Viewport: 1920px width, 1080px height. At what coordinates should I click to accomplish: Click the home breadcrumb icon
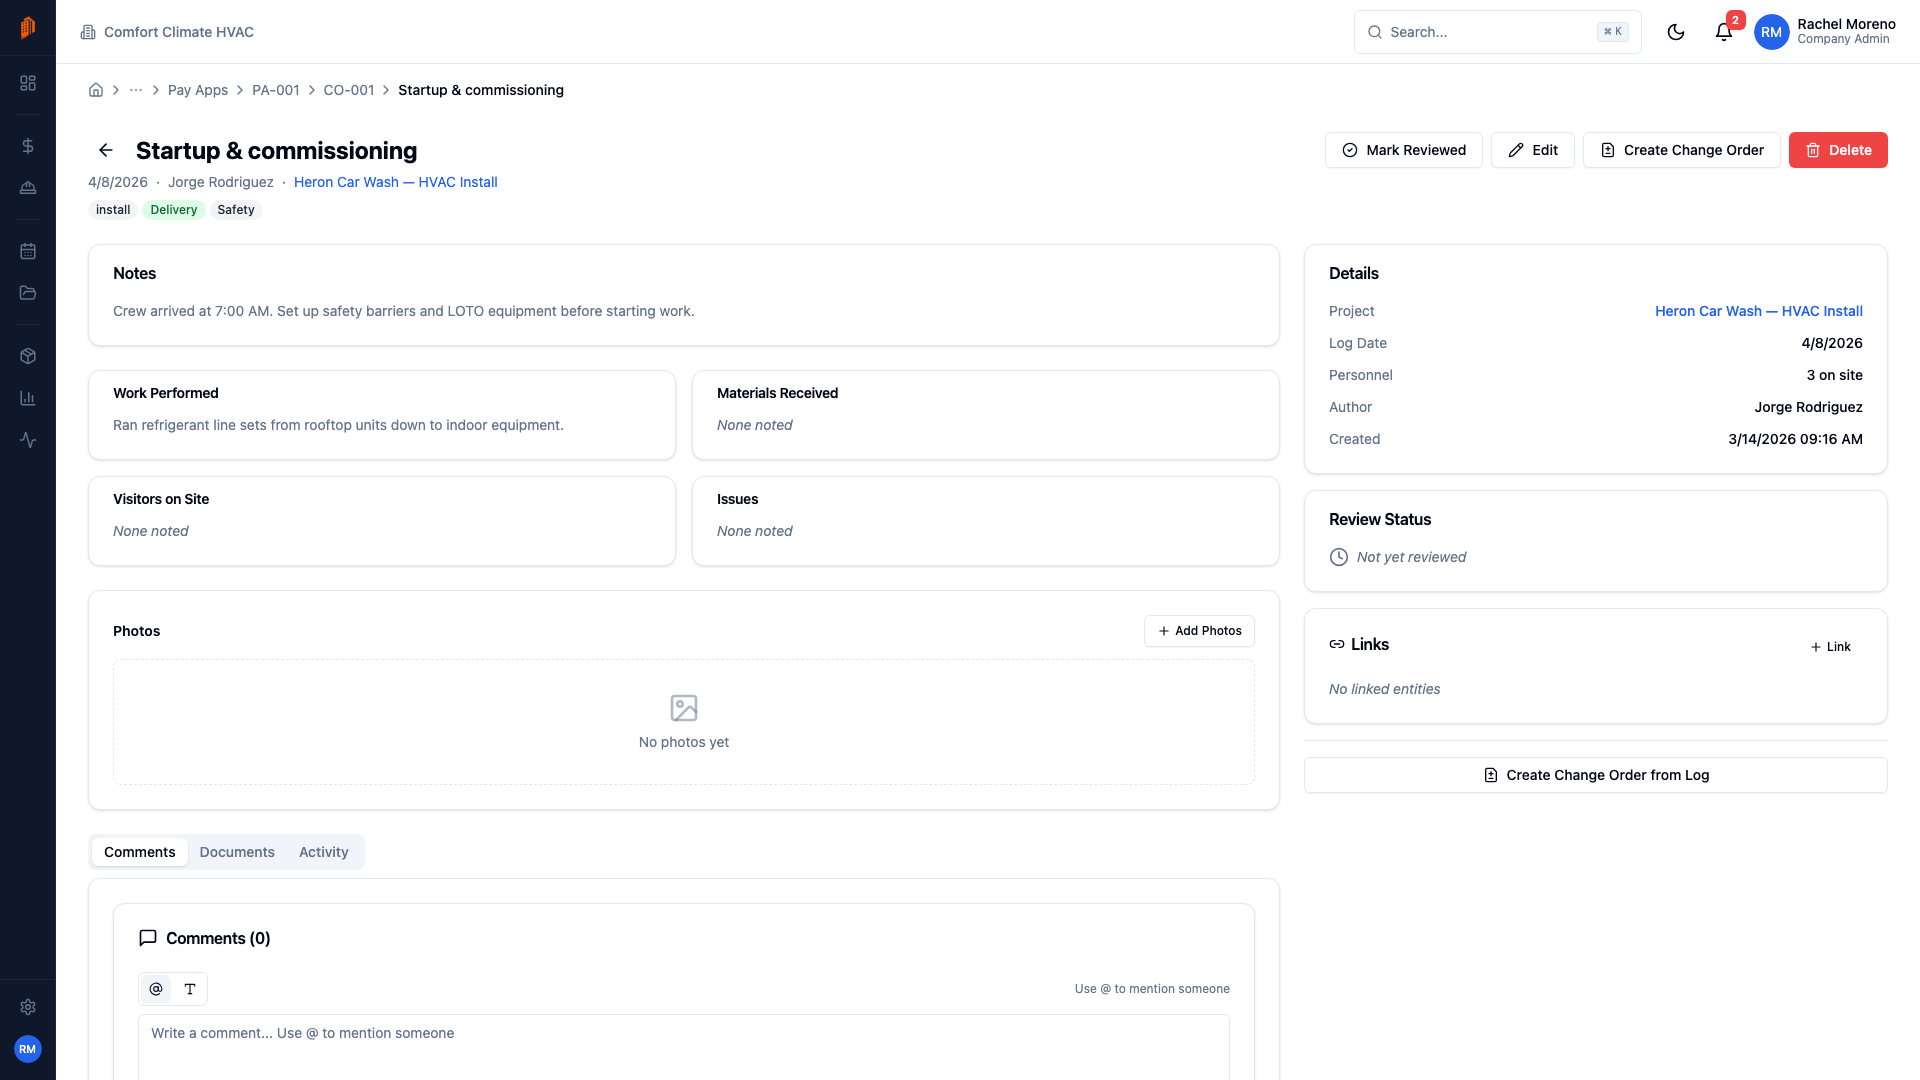coord(96,90)
